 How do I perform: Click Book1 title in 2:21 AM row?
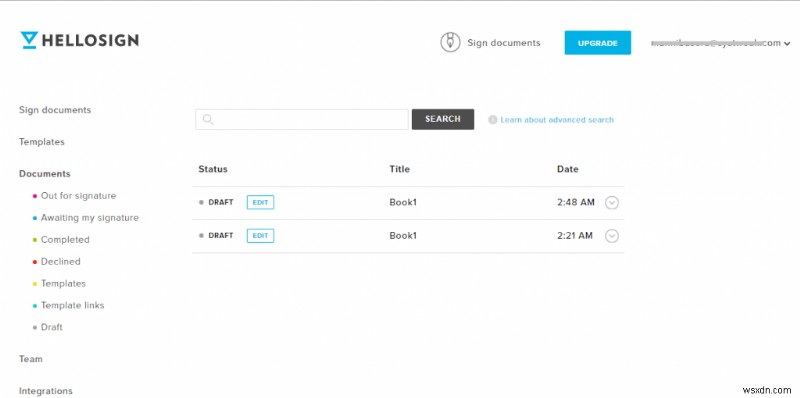pyautogui.click(x=403, y=236)
